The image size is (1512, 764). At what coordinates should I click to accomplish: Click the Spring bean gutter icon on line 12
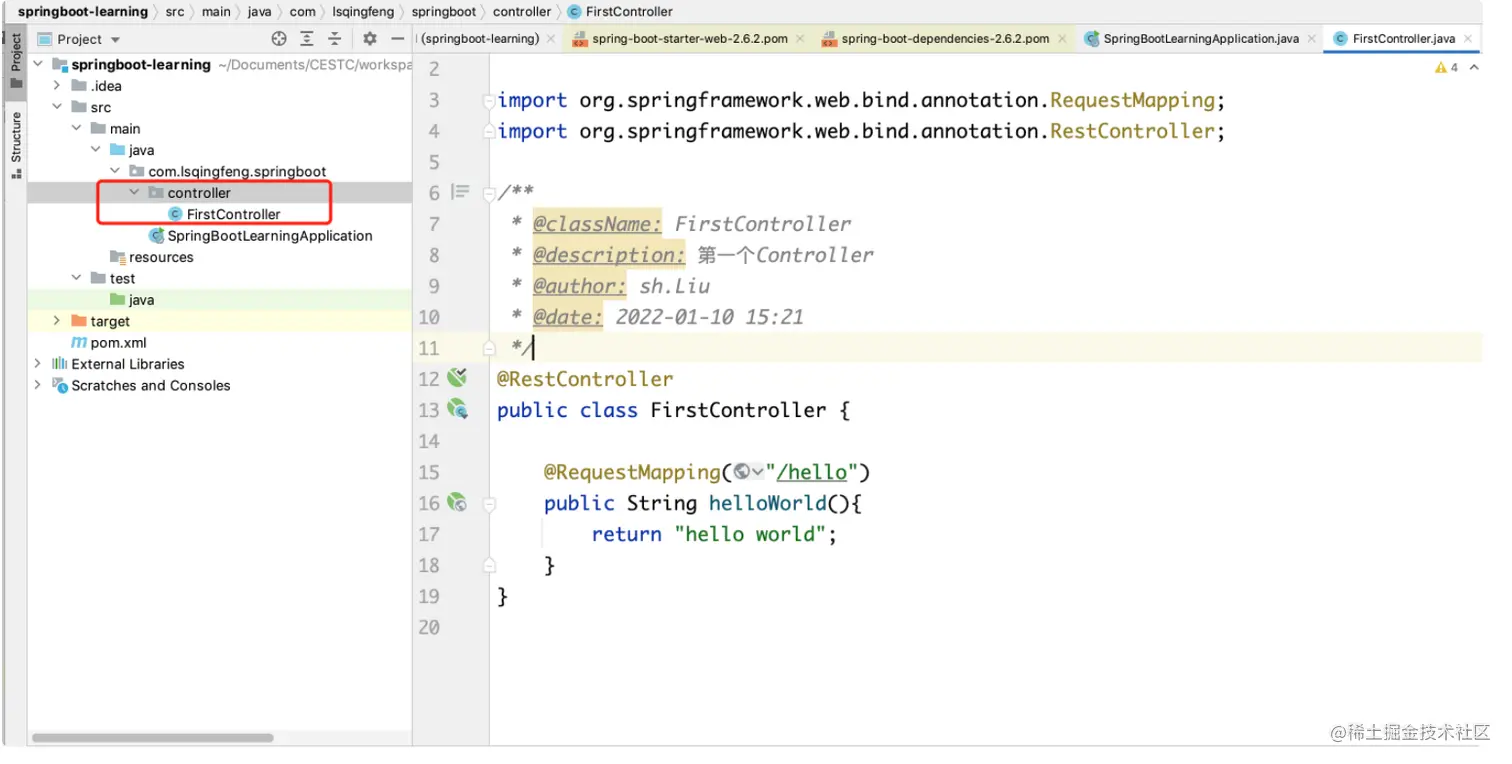[x=457, y=378]
